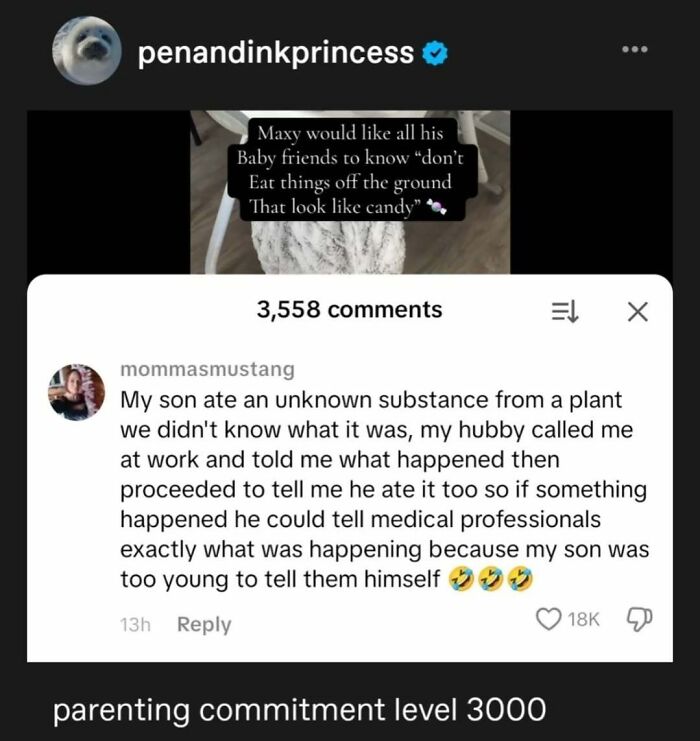Screen dimensions: 700x741
Task: Close the comments panel with X
Action: point(637,311)
